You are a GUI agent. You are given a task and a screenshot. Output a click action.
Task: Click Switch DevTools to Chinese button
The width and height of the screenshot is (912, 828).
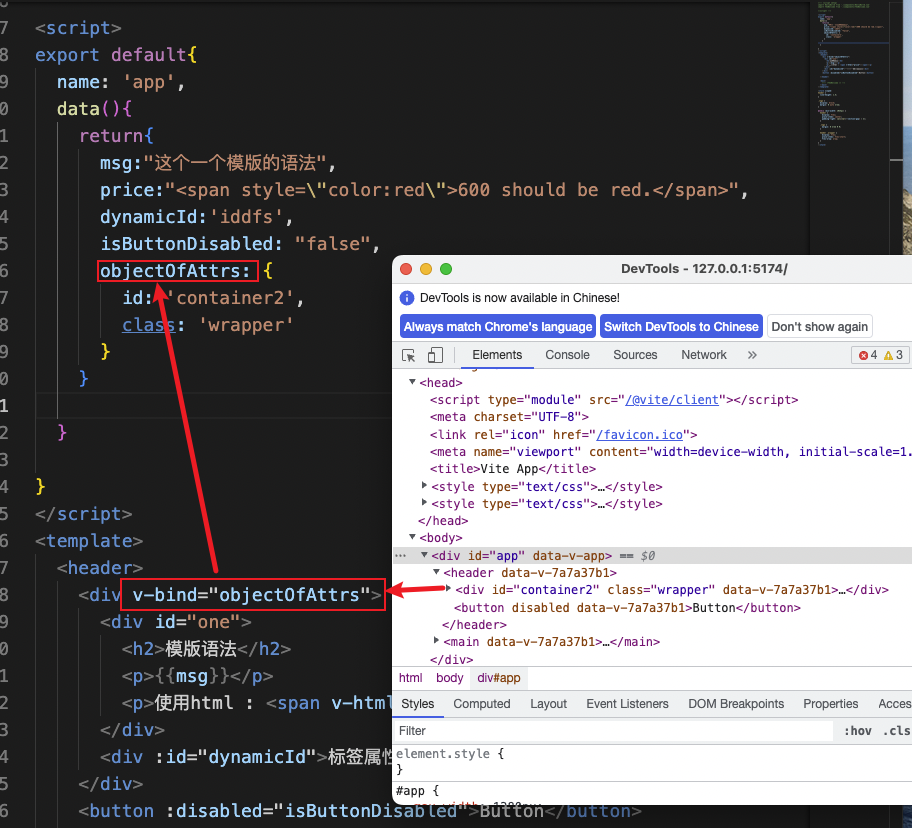[x=681, y=327]
